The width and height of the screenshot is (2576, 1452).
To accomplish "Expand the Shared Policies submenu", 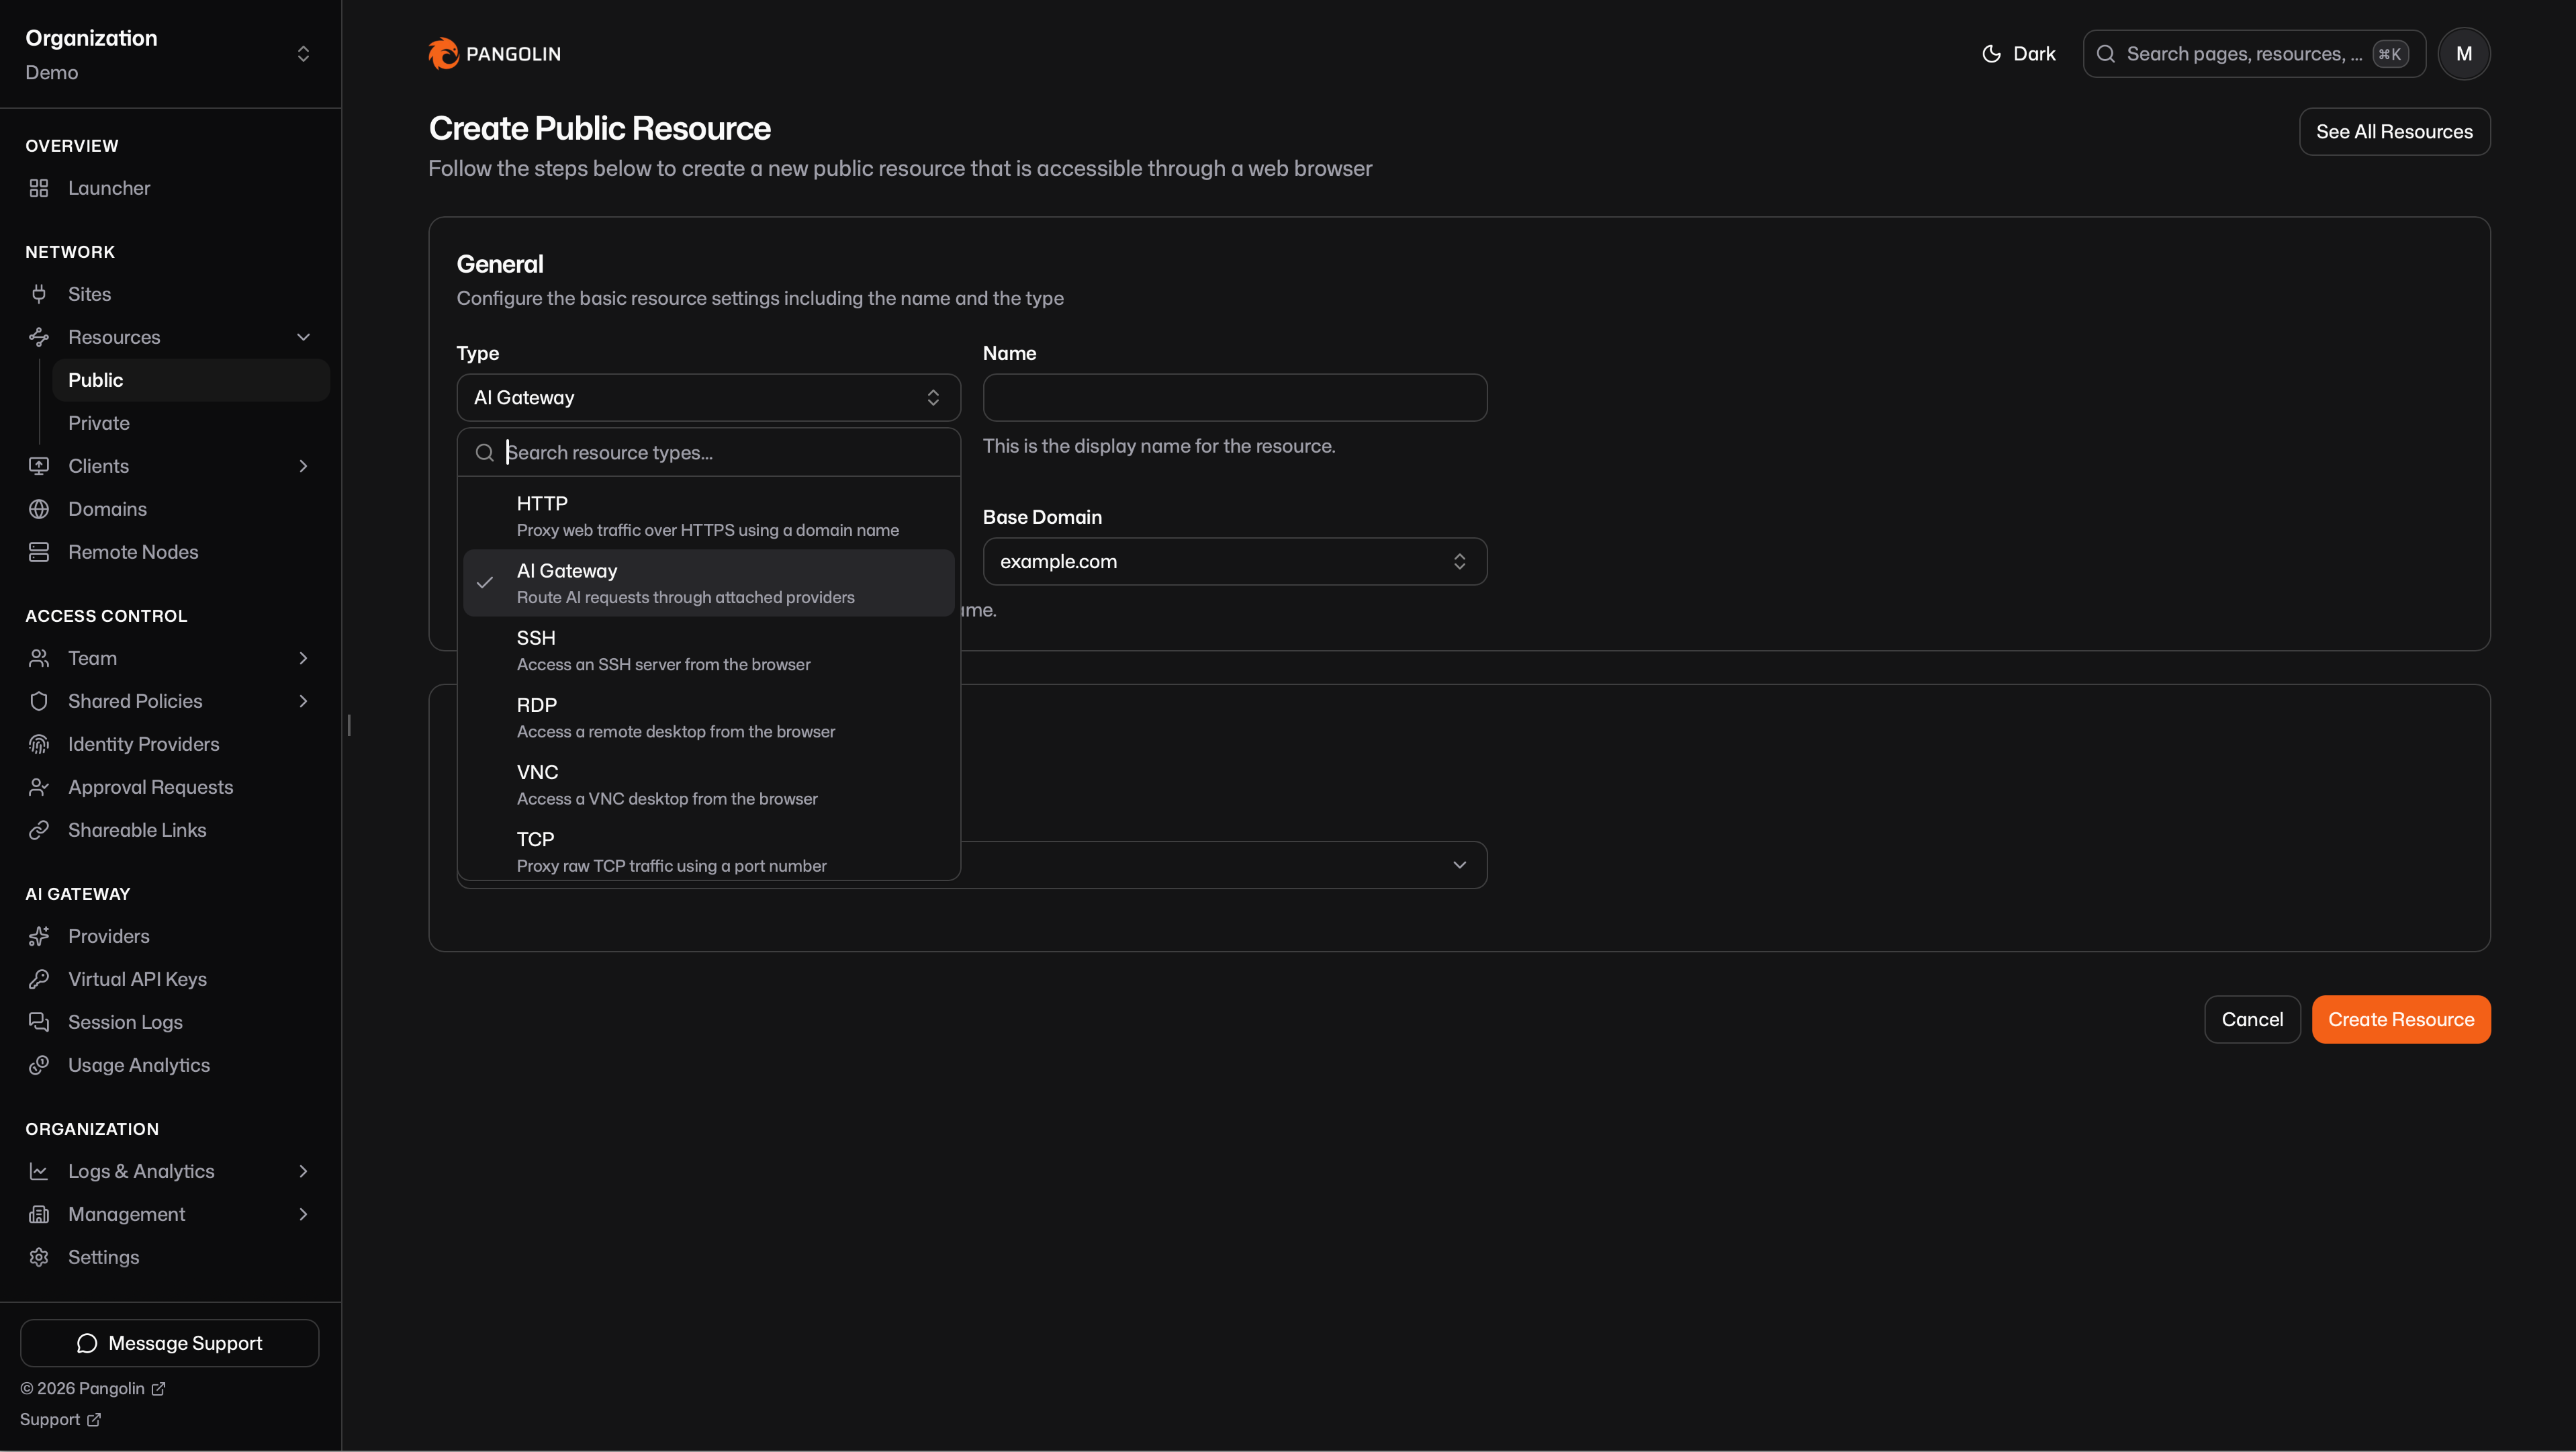I will click(x=303, y=701).
